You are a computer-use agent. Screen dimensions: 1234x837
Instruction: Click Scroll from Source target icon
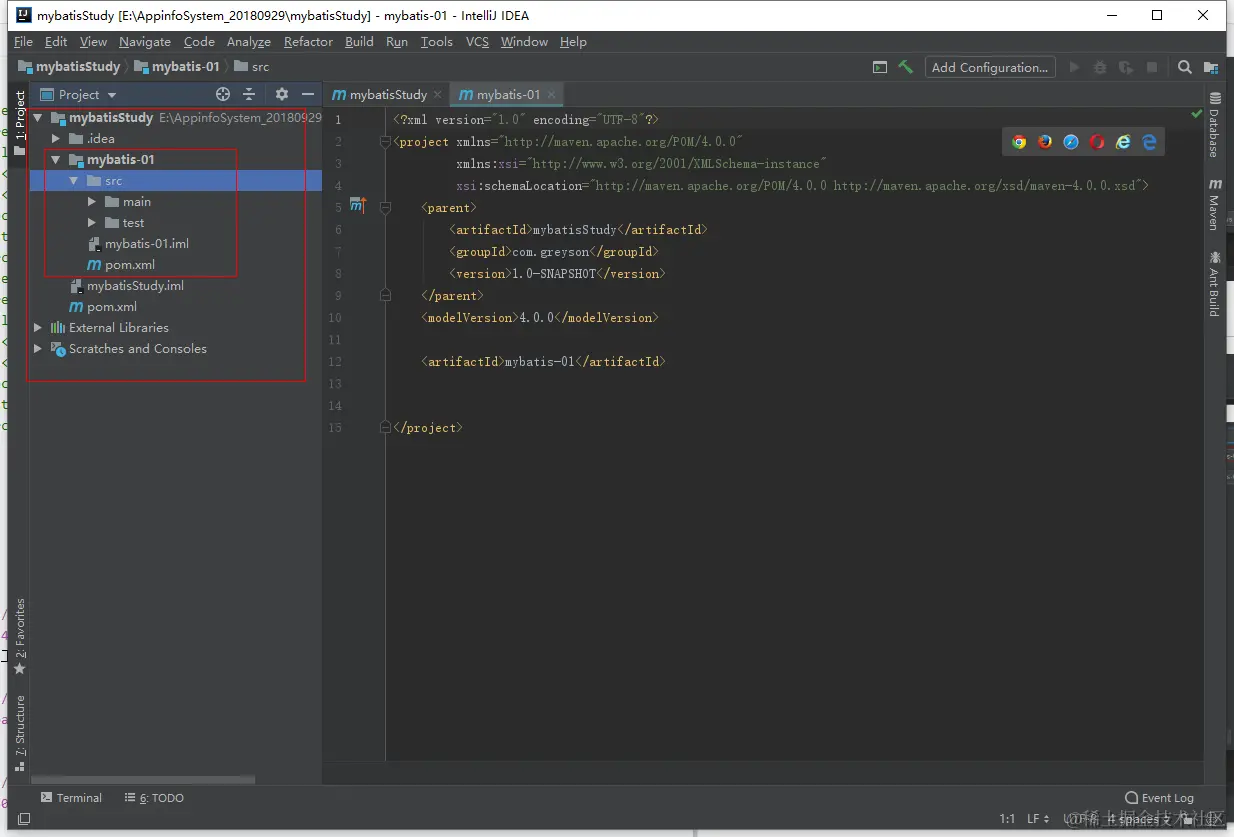coord(223,94)
